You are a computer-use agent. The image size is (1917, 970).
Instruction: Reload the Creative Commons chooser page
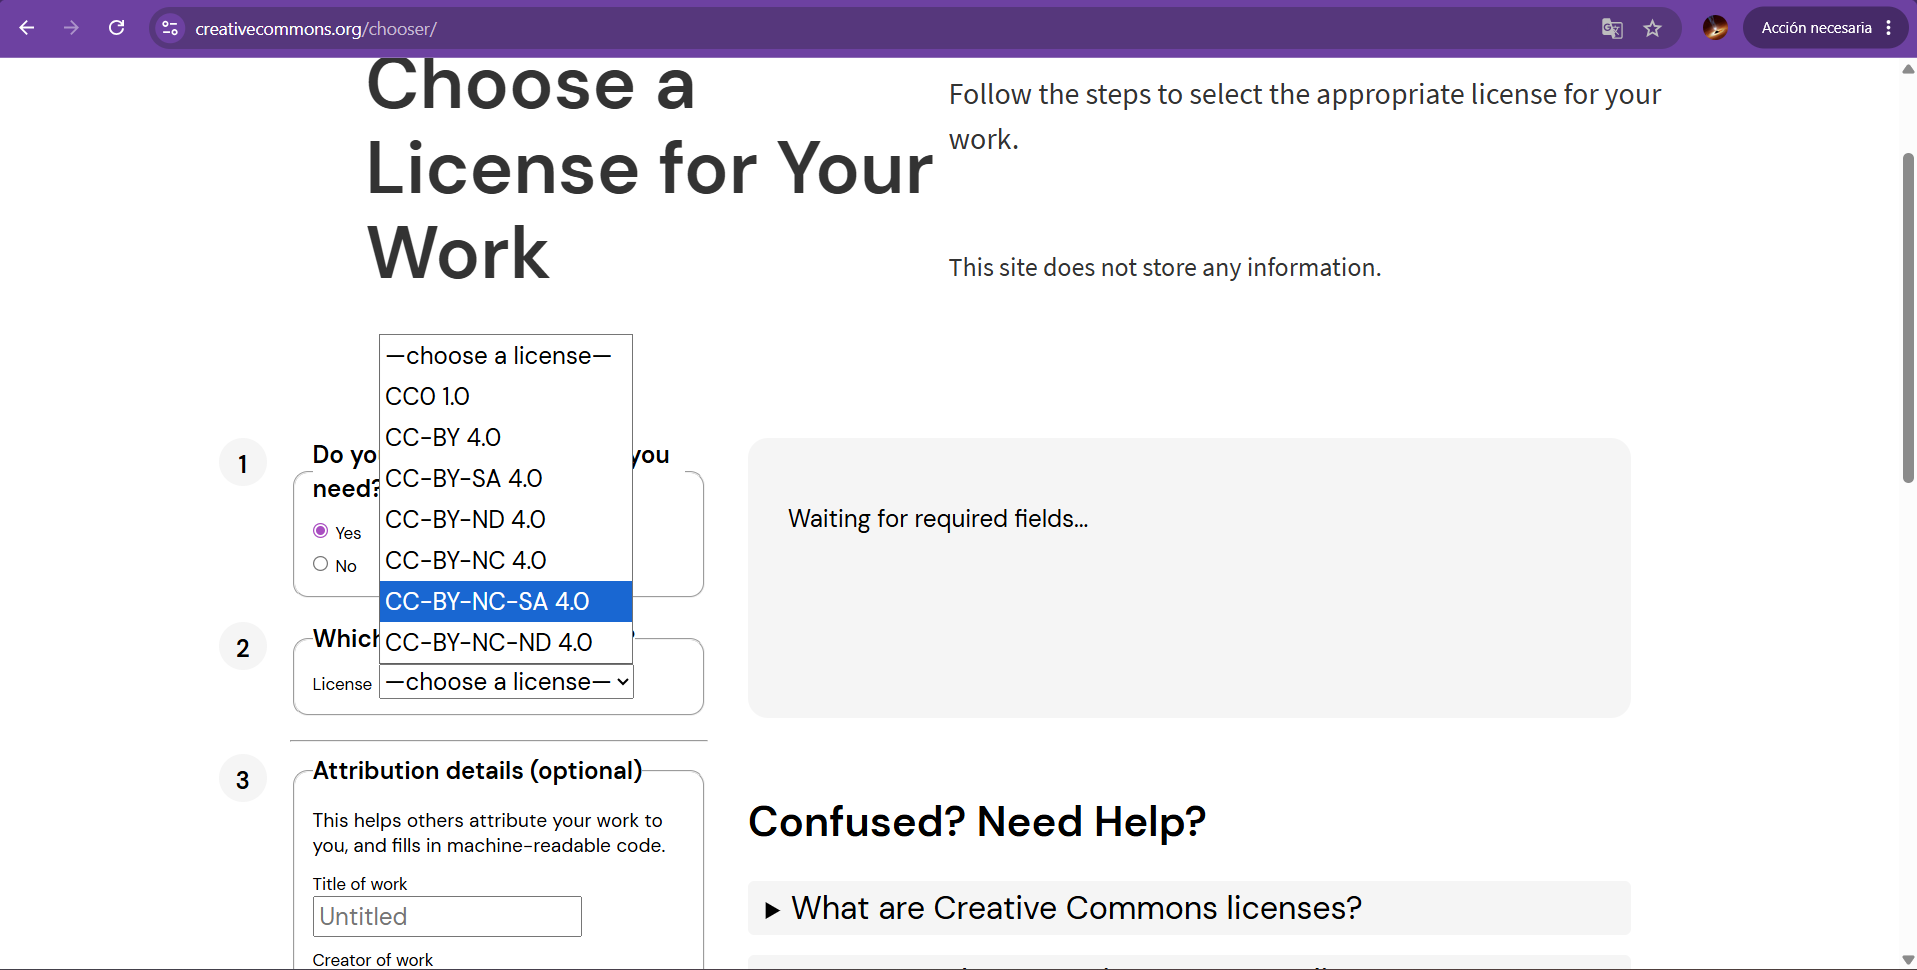[117, 28]
